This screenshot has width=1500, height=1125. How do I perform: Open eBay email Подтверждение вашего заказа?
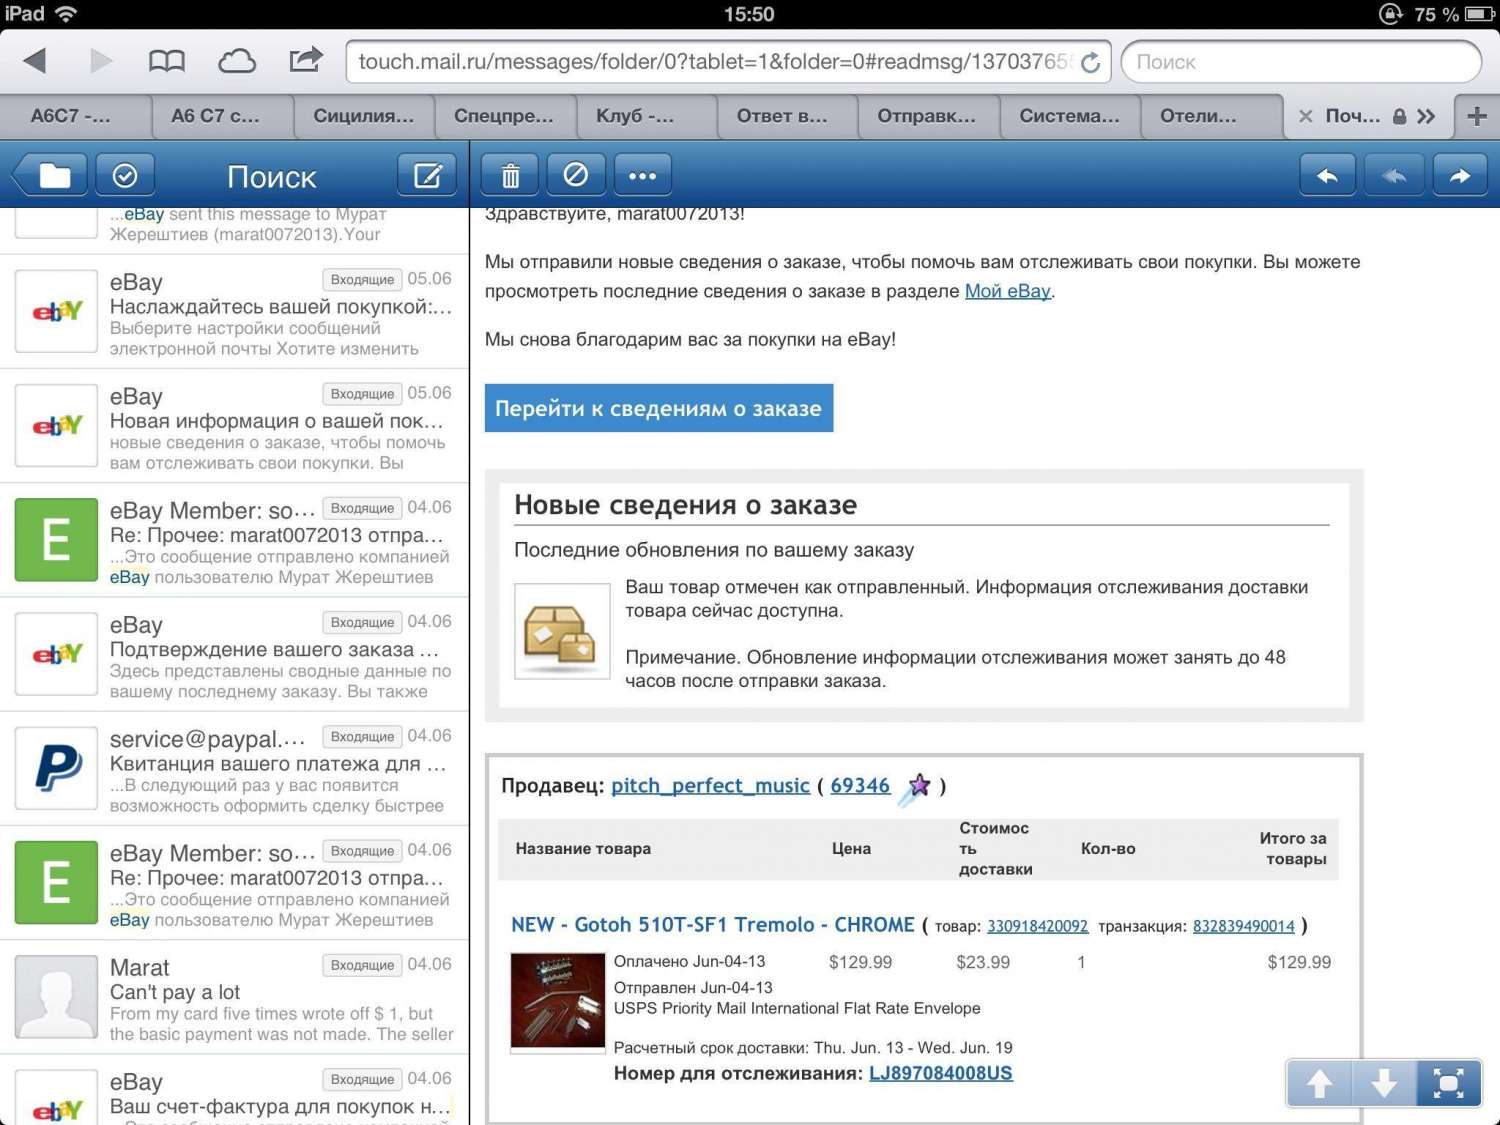point(235,655)
